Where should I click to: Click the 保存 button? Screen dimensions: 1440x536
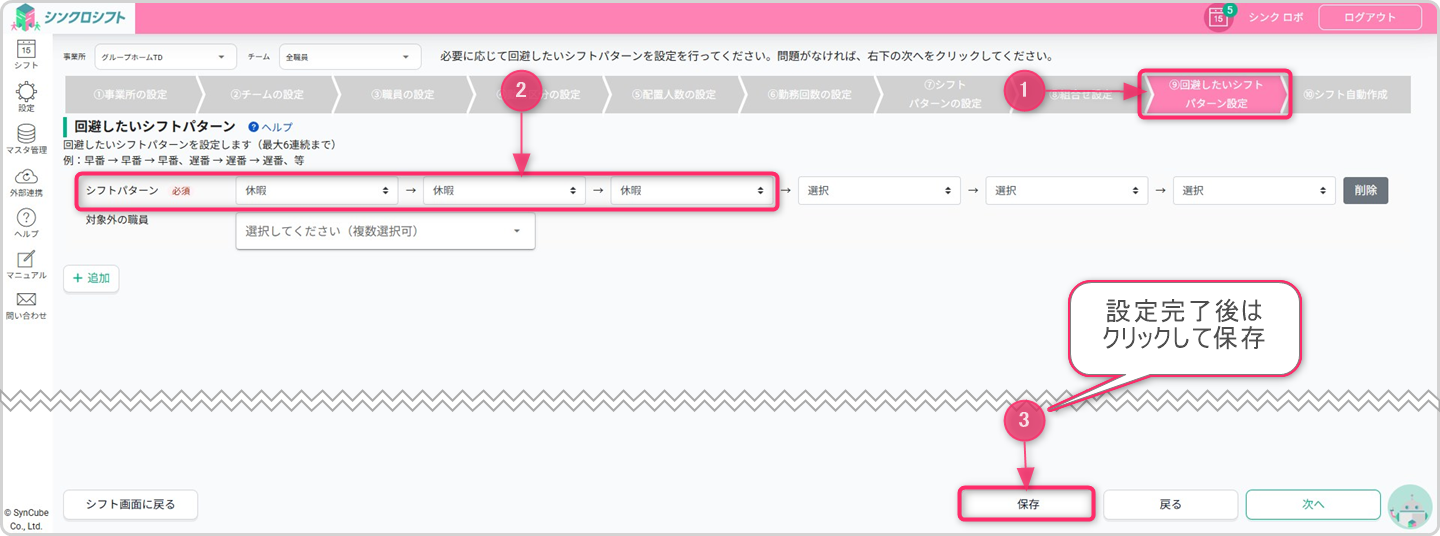click(x=1027, y=505)
